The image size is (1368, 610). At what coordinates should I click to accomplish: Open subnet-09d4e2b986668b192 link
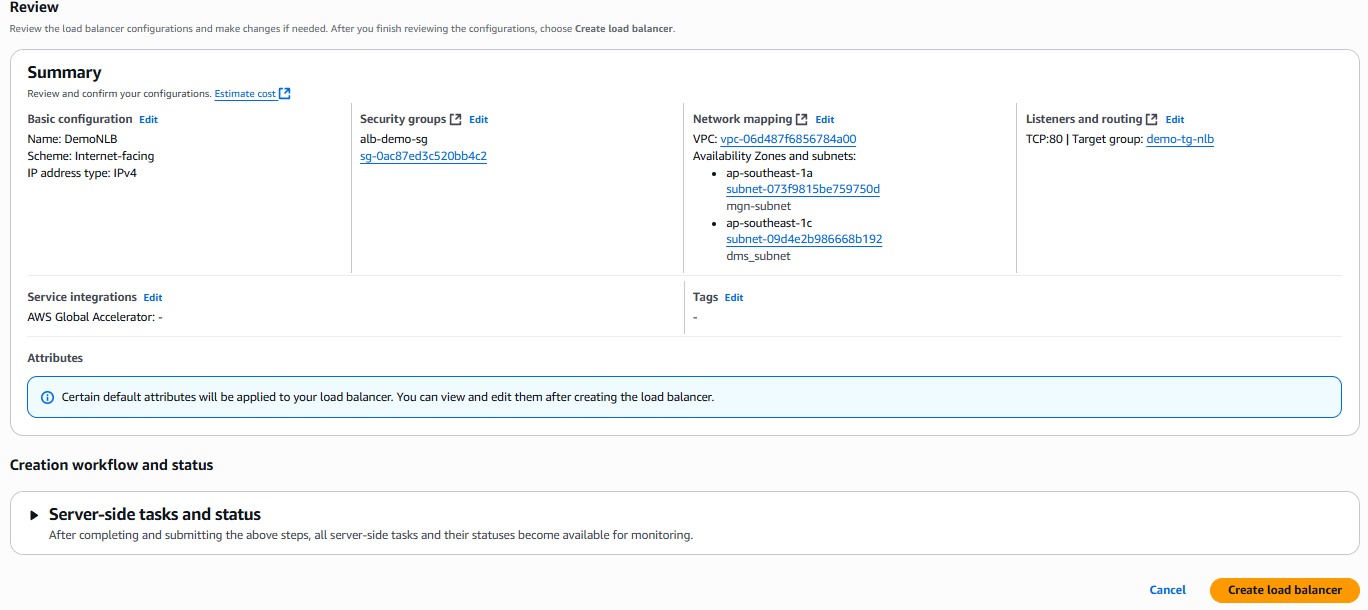tap(804, 239)
